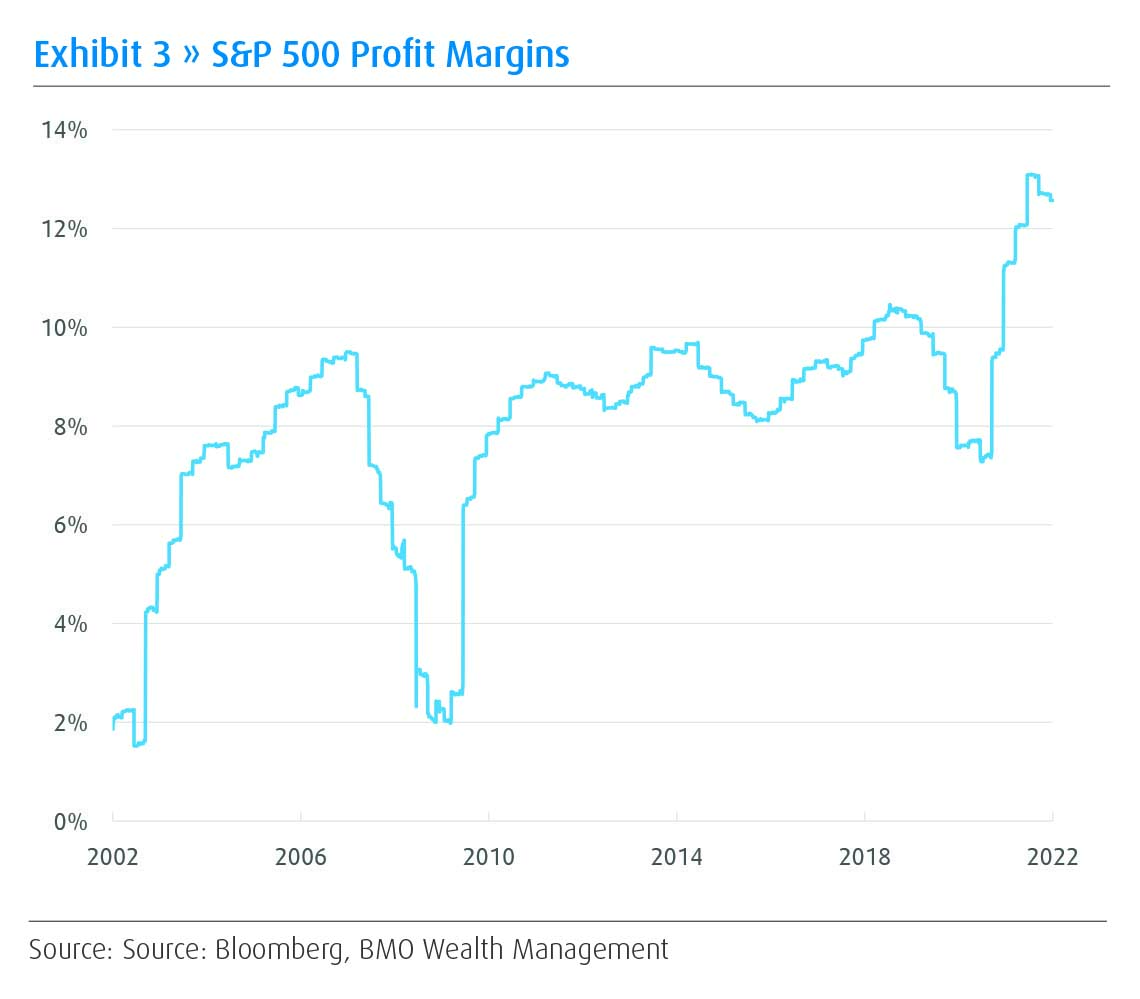Screen dimensions: 1140x999
Task: Click the 2010 x-axis label
Action: point(488,857)
